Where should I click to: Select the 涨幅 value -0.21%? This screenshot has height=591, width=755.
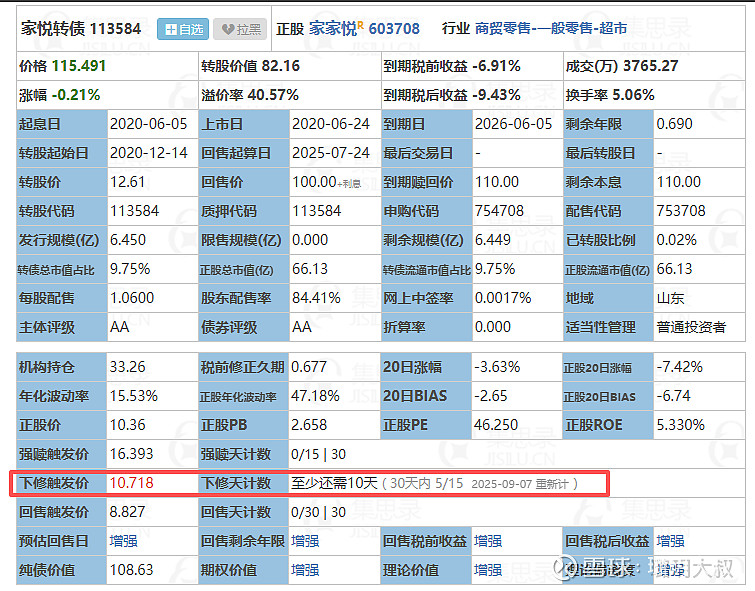pyautogui.click(x=76, y=95)
